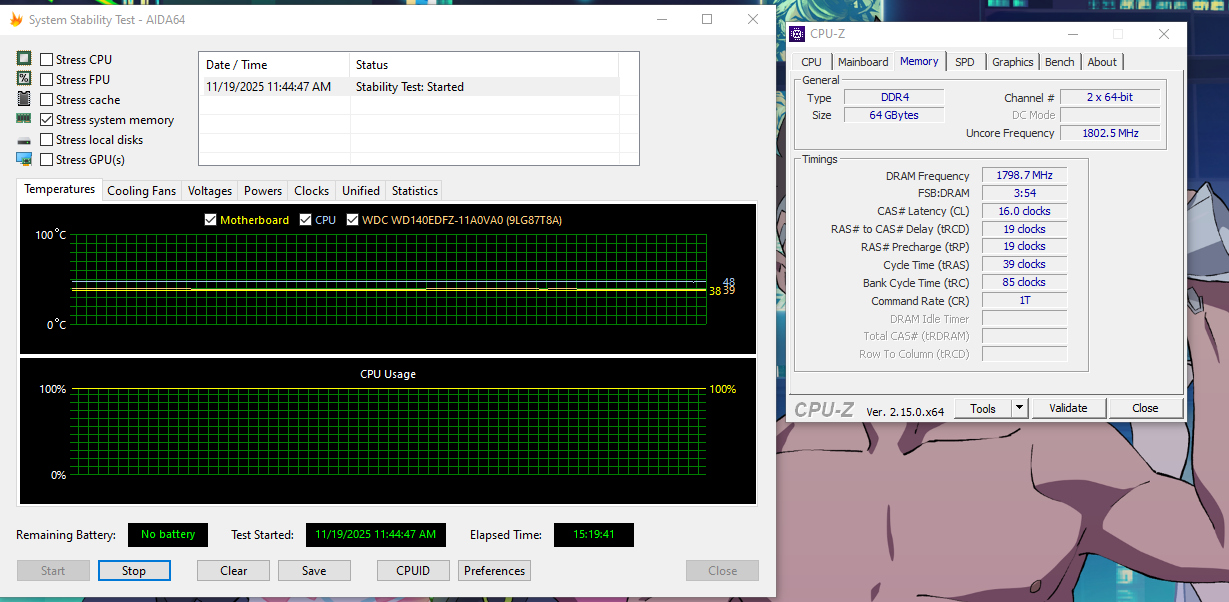This screenshot has width=1229, height=602.
Task: Open the CPU tab in CPU-Z
Action: (x=811, y=62)
